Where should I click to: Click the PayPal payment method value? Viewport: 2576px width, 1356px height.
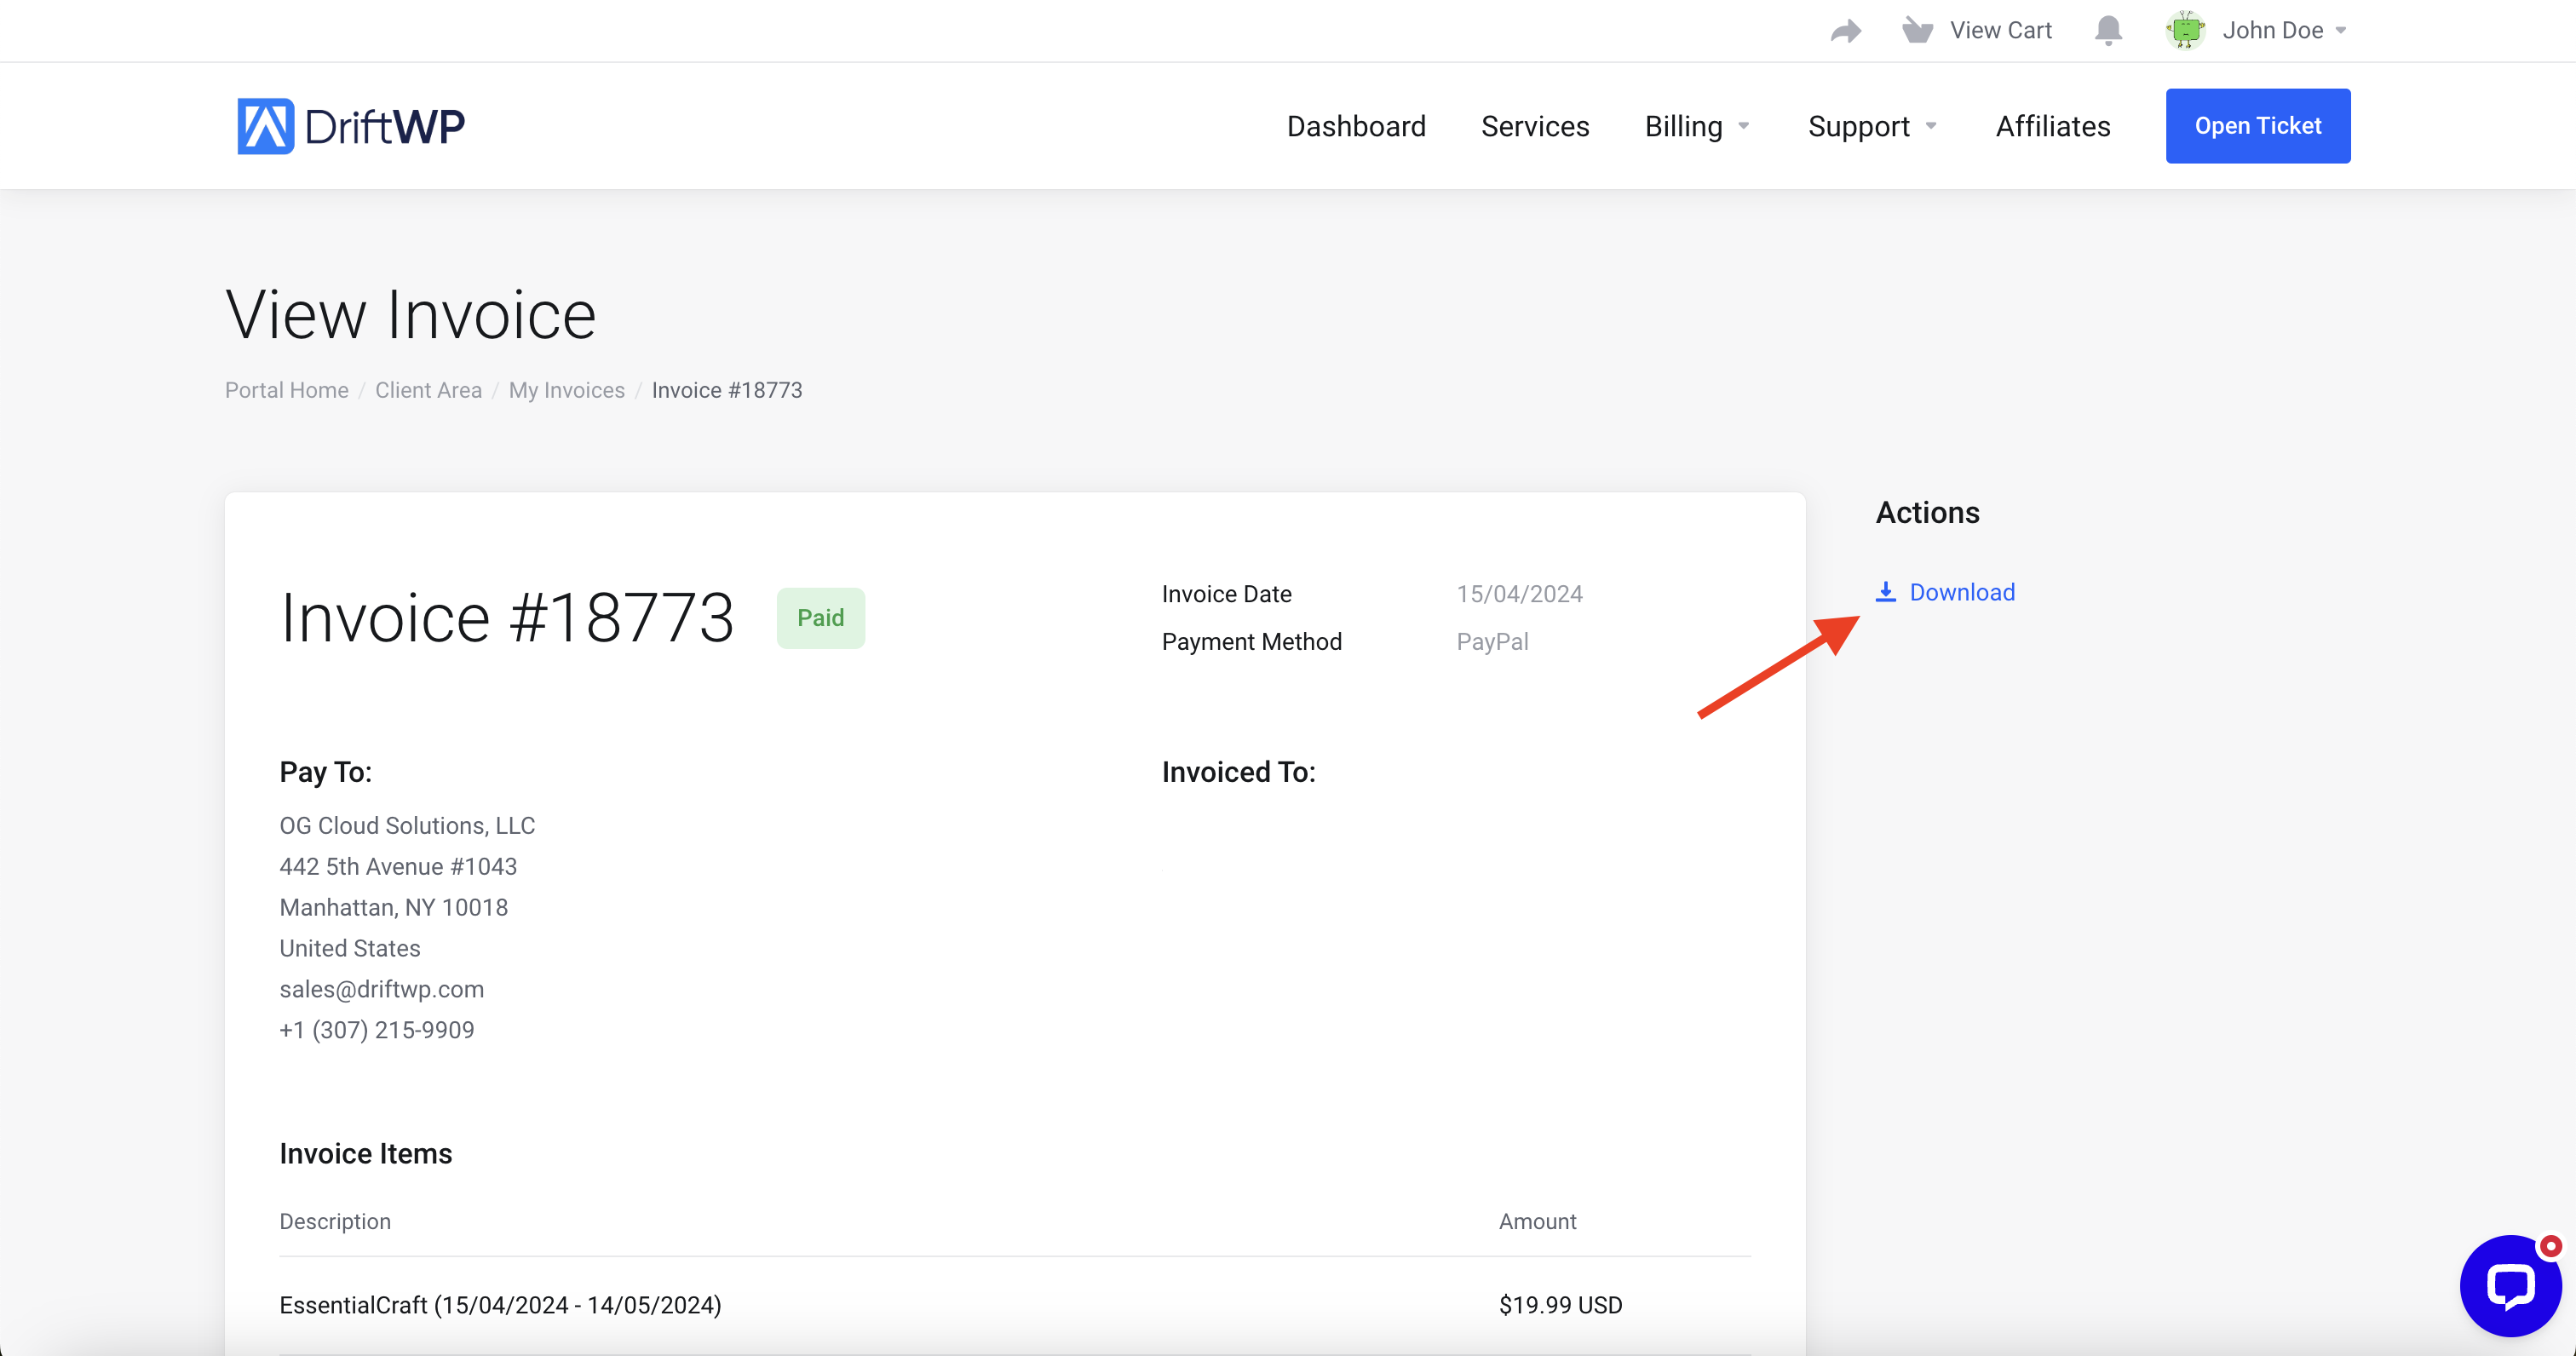(1492, 642)
